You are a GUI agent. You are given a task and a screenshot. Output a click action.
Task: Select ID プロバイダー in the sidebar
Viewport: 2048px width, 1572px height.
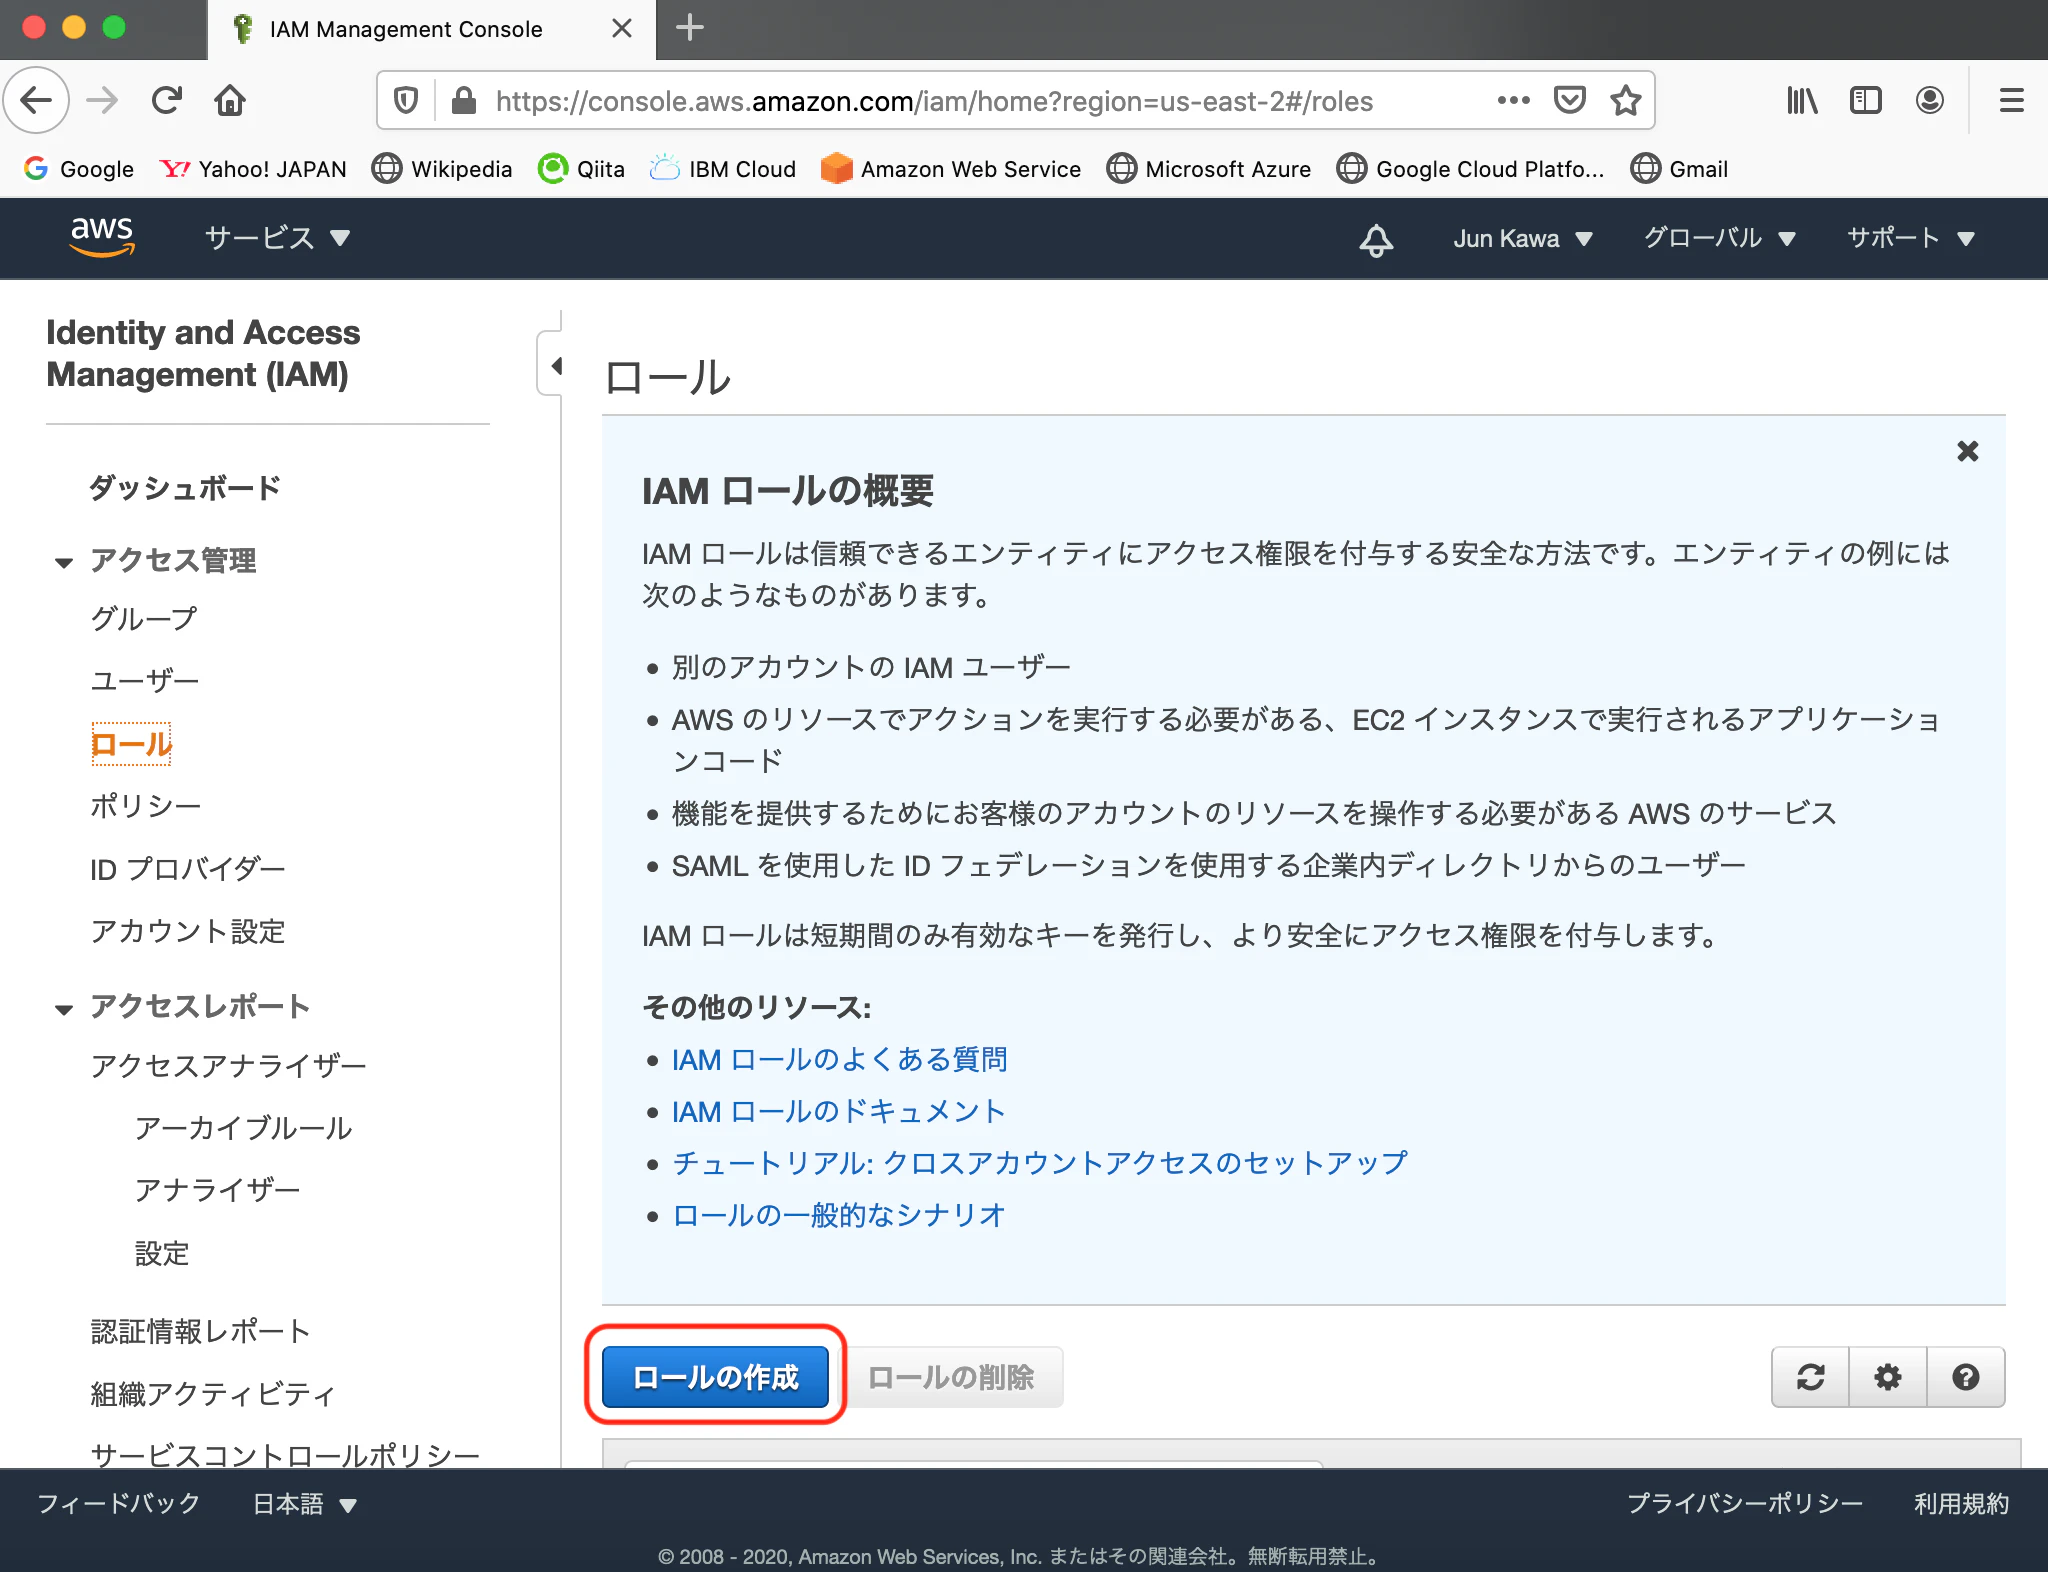(x=188, y=869)
